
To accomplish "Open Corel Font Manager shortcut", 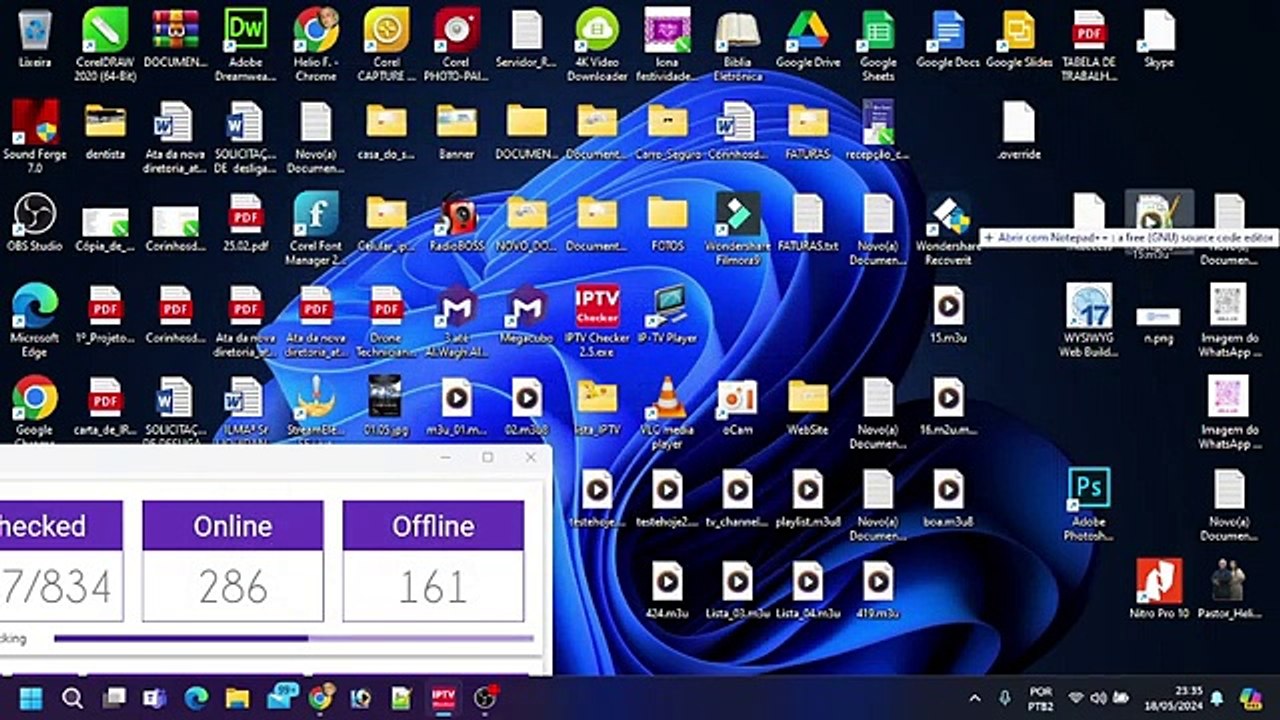I will [316, 229].
